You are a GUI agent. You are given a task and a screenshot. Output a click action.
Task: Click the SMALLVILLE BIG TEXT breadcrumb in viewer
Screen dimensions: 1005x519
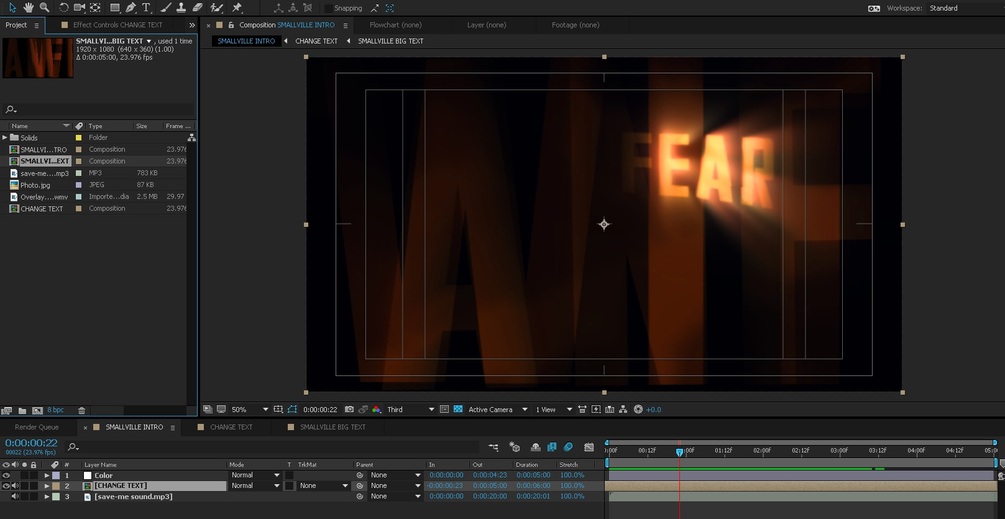tap(390, 41)
